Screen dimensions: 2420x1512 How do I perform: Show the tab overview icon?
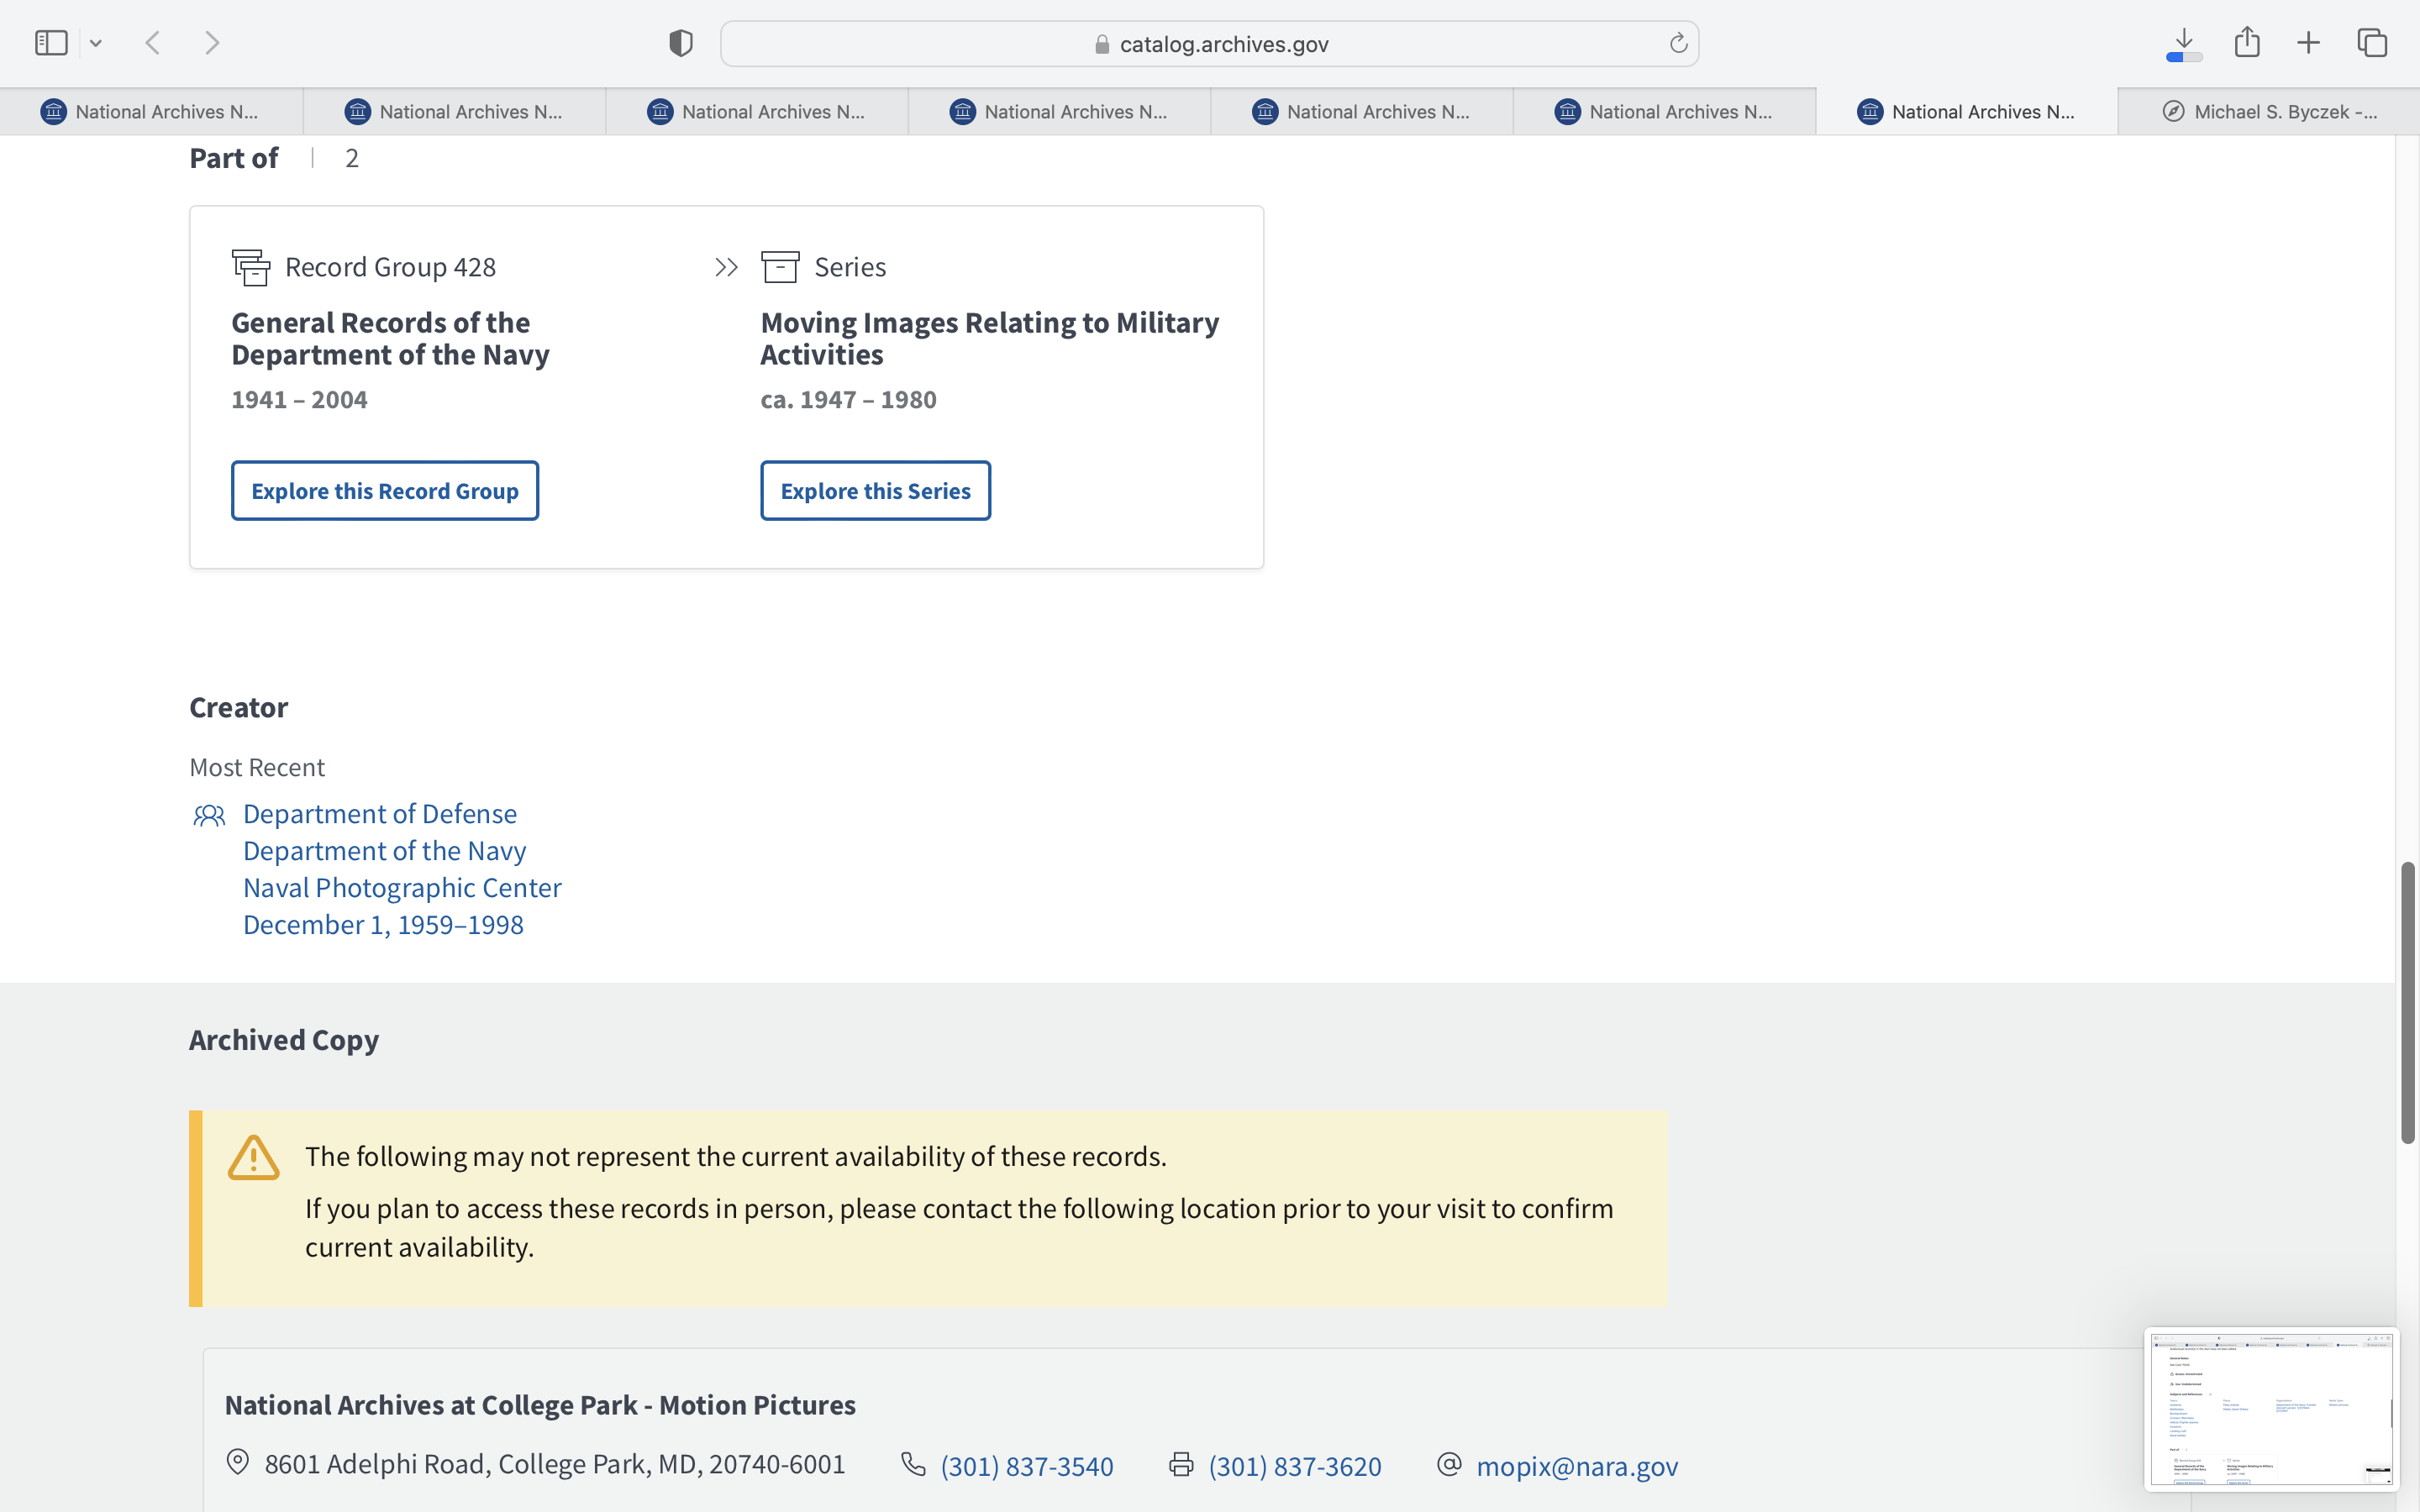(x=2372, y=43)
